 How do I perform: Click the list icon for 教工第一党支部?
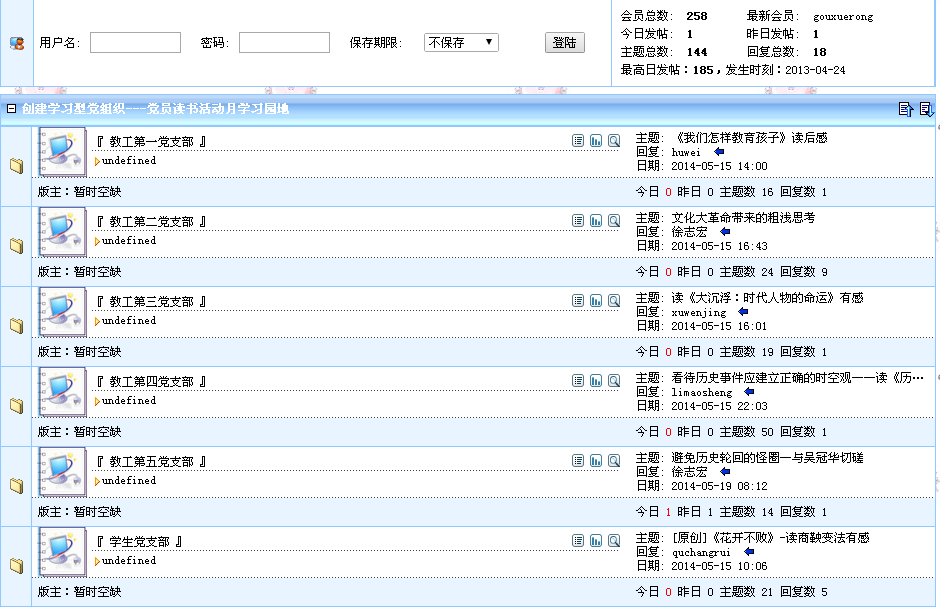[x=578, y=140]
